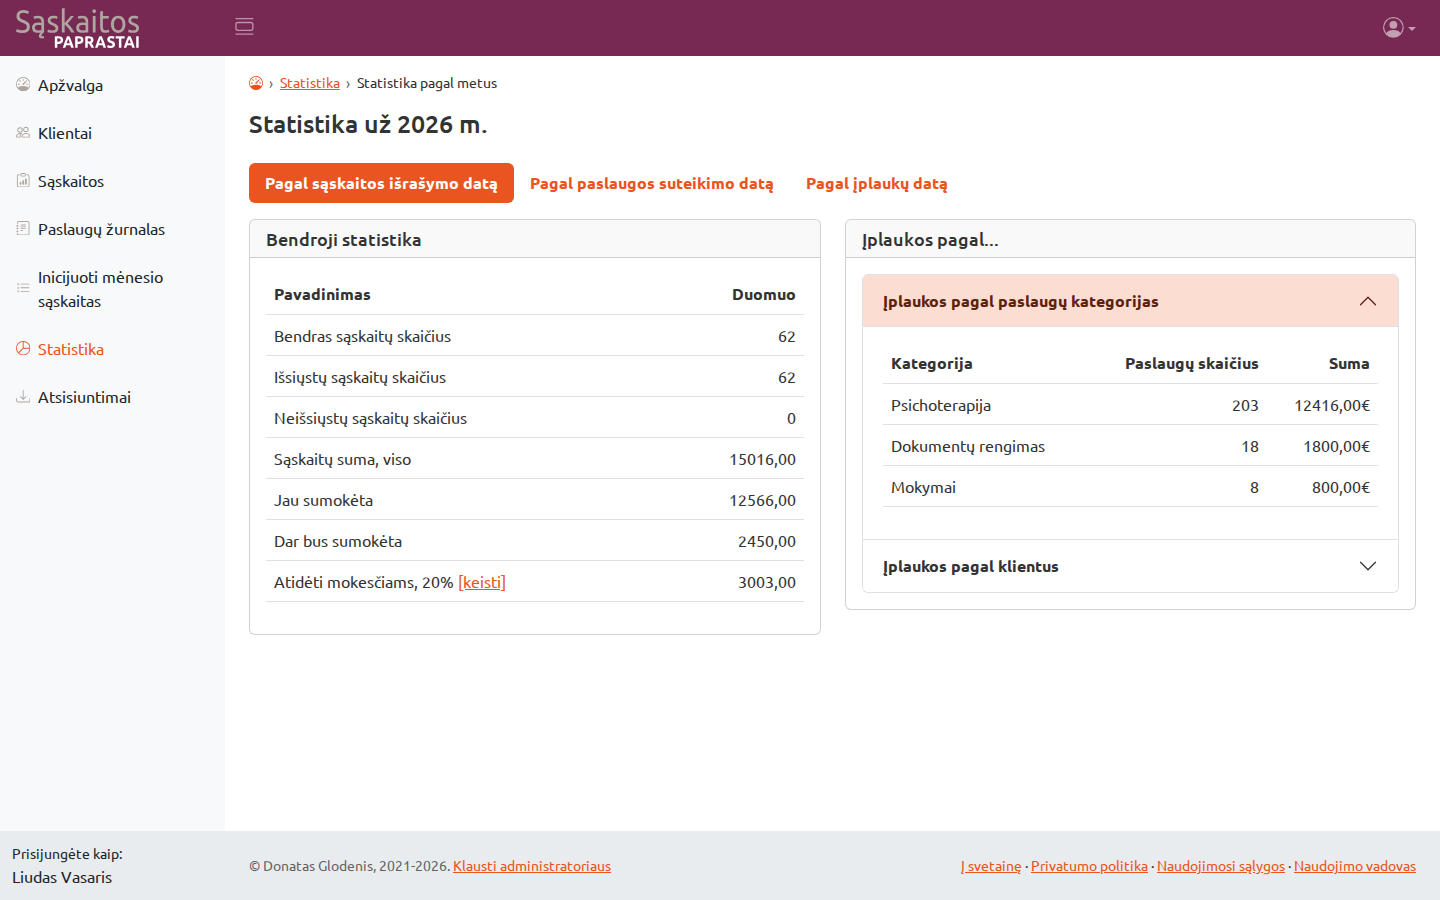Image resolution: width=1440 pixels, height=900 pixels.
Task: Follow the Statistika breadcrumb link
Action: click(x=310, y=83)
